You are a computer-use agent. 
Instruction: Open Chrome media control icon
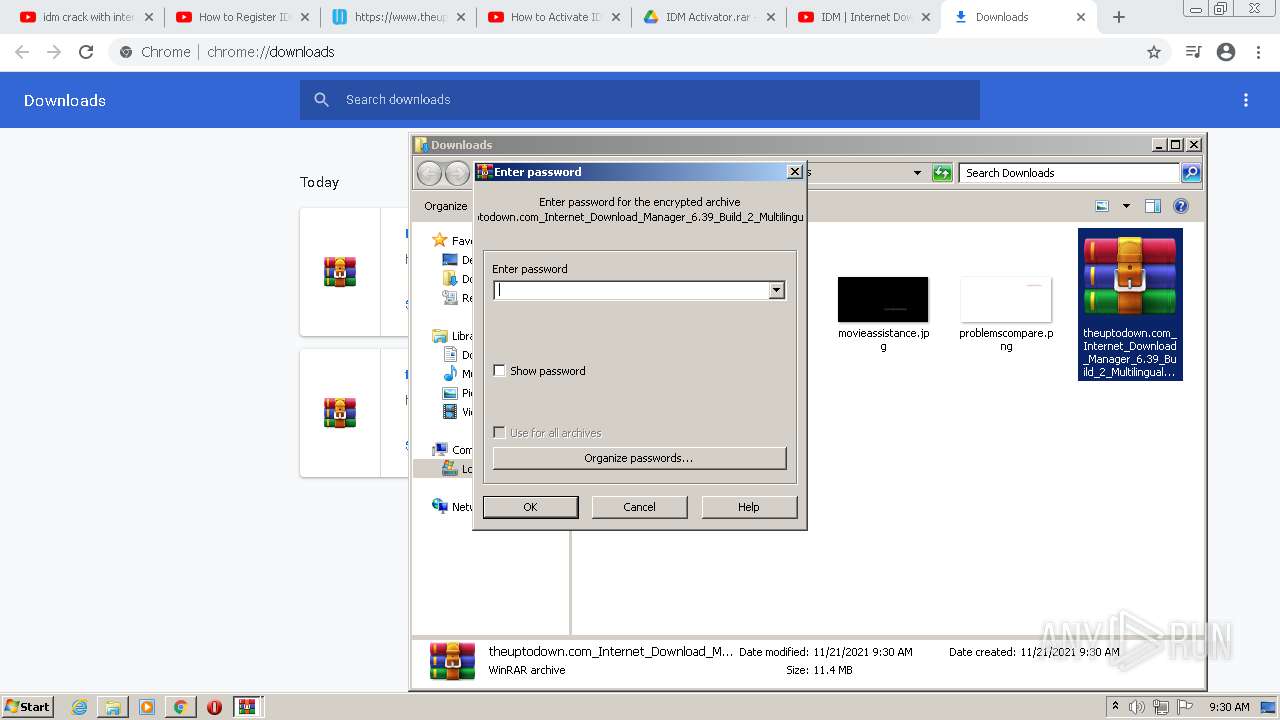pos(1193,52)
